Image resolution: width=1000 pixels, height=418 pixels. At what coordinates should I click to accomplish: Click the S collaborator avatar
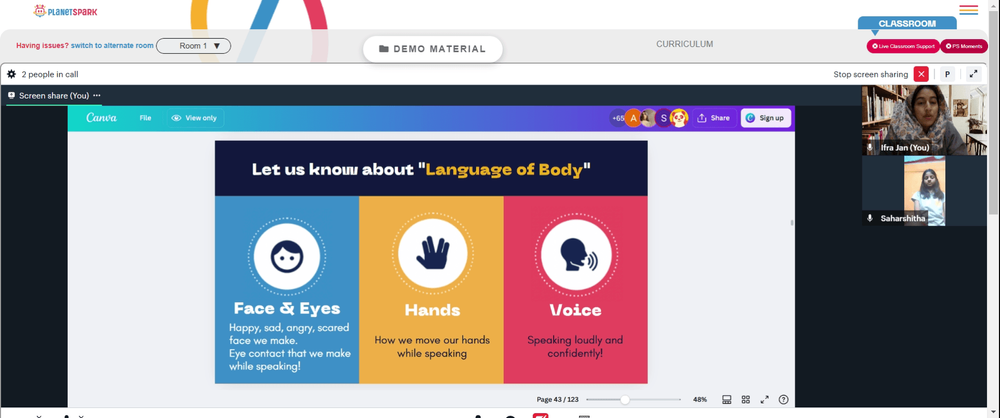[664, 118]
